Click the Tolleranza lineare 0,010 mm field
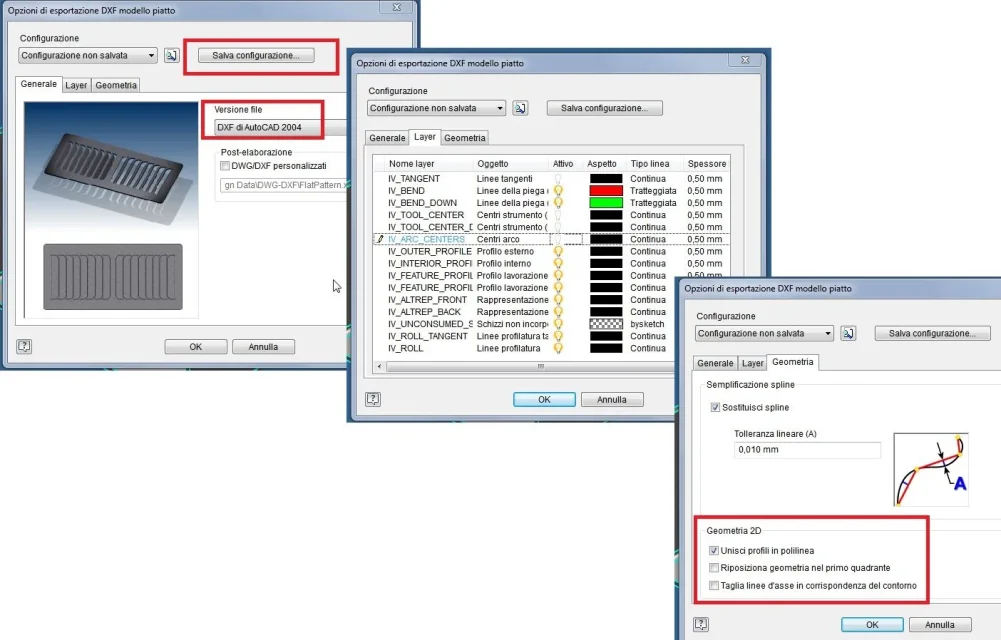 tap(807, 450)
